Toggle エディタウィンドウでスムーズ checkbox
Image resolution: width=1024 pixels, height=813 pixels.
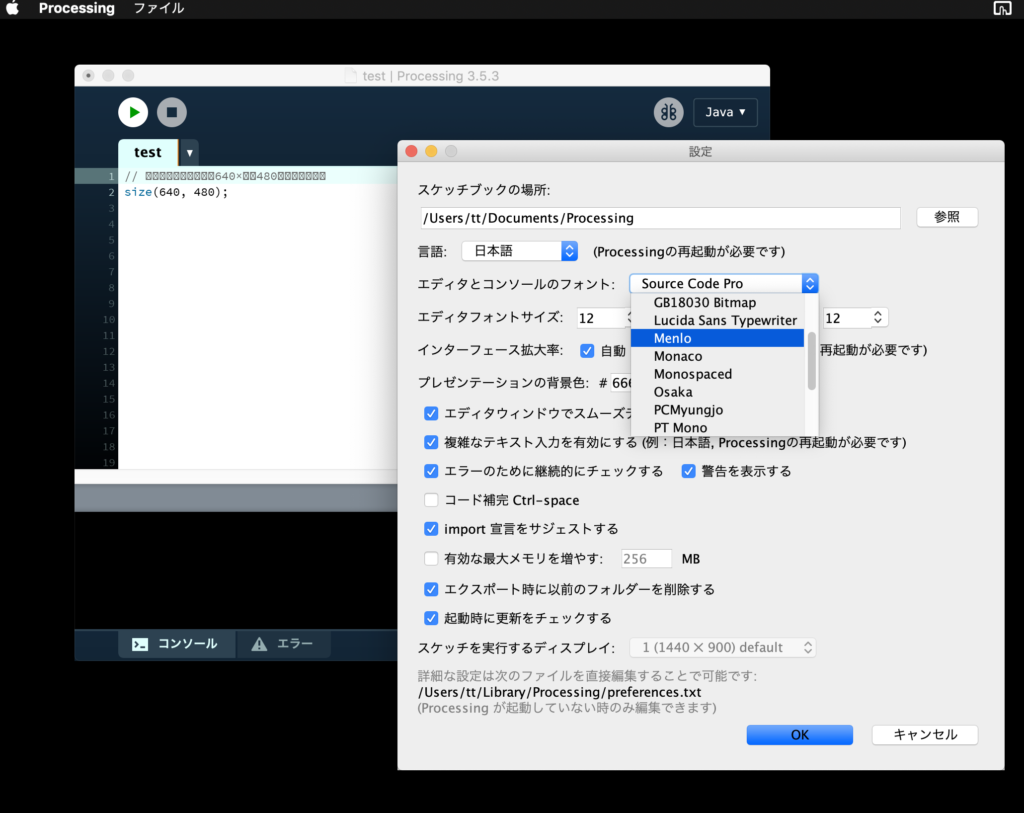coord(431,413)
